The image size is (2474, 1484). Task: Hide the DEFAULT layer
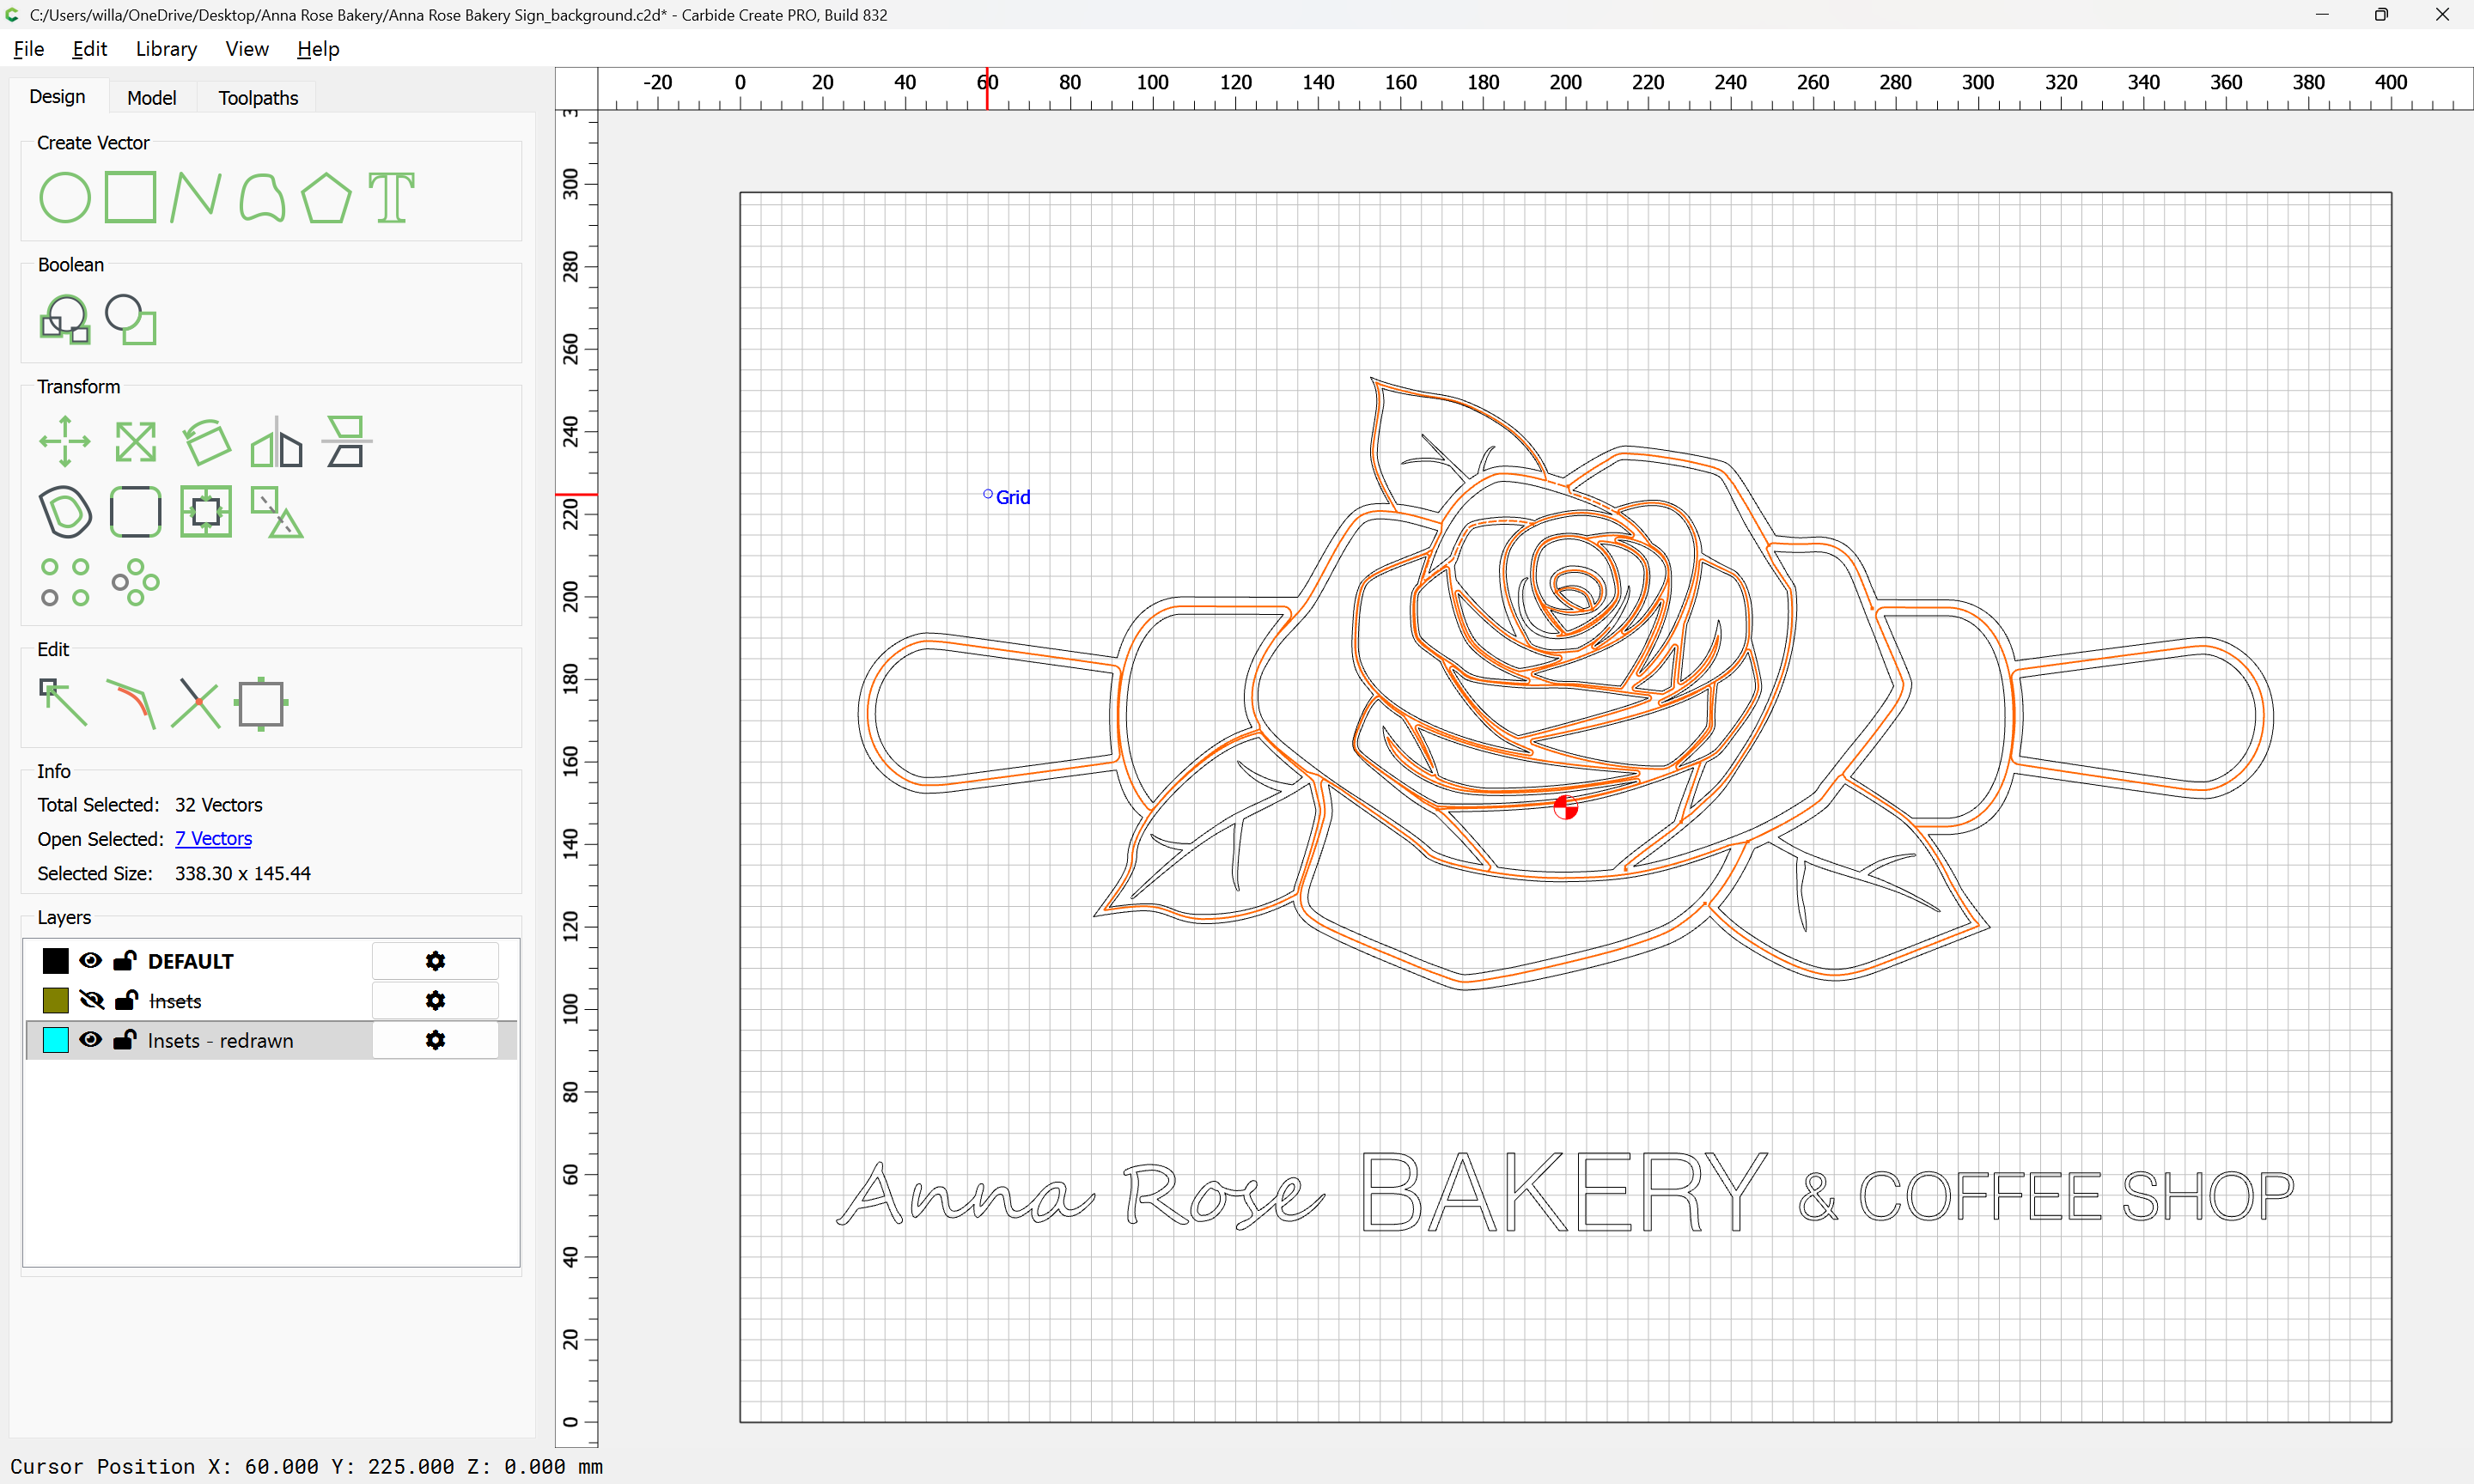(x=90, y=961)
